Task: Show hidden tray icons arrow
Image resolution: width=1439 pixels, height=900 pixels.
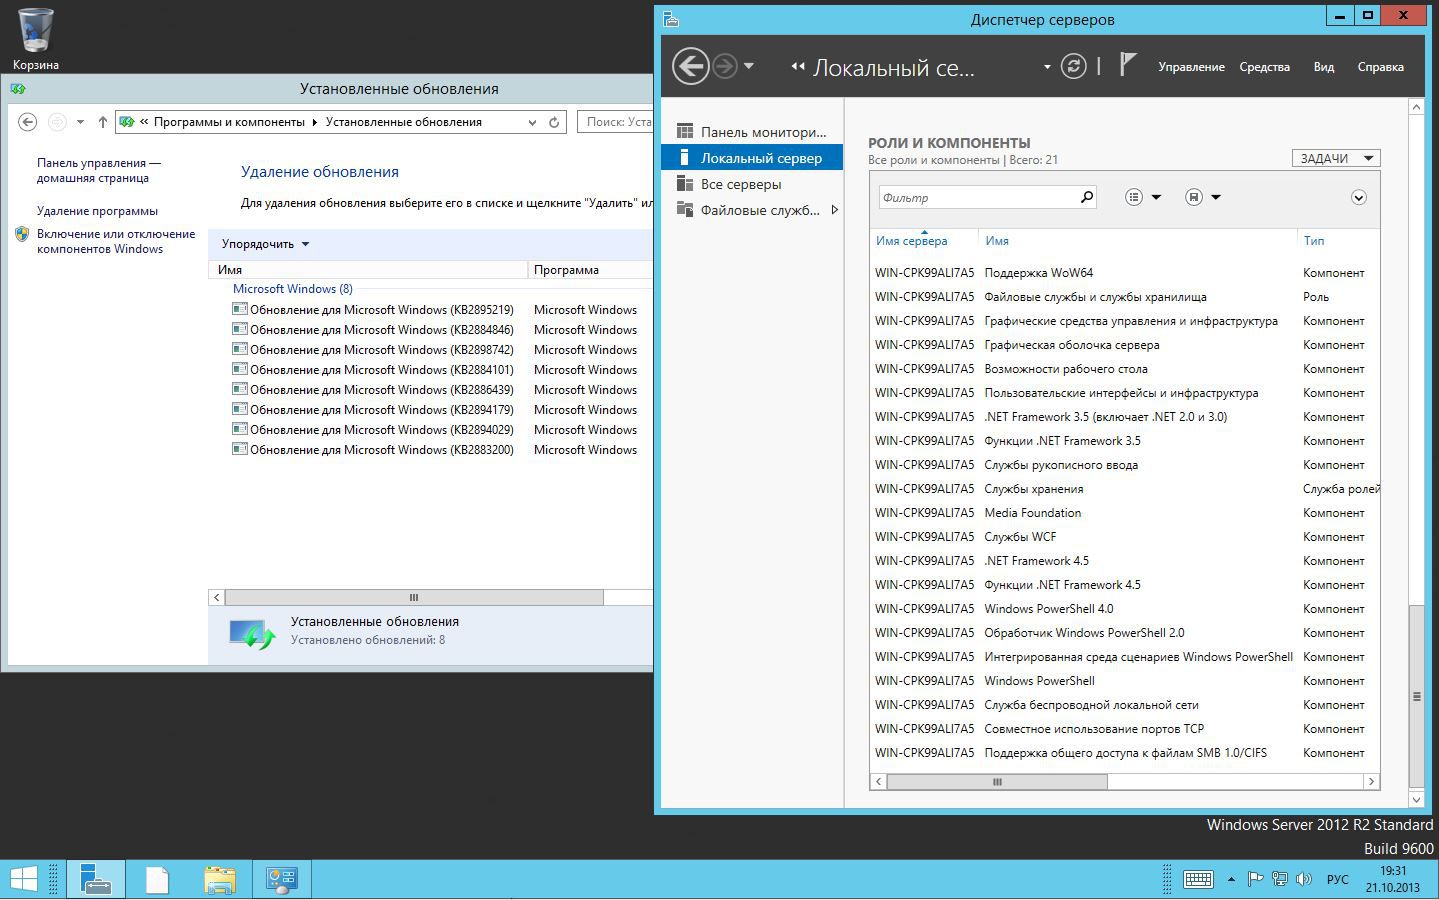Action: point(1231,880)
